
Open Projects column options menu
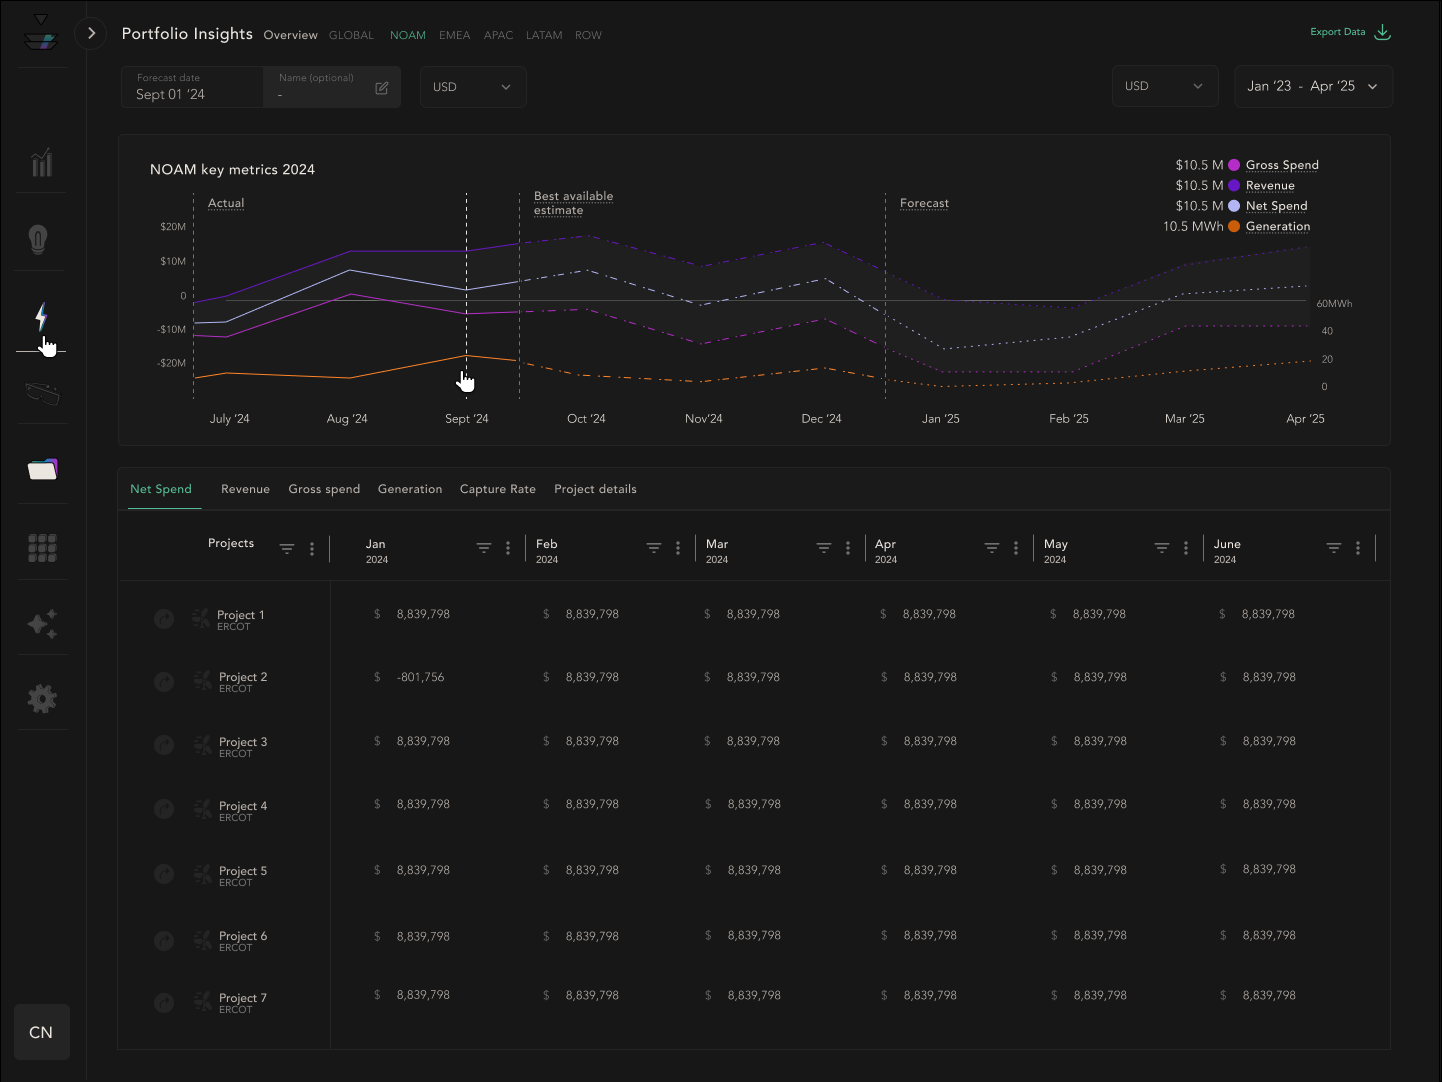point(312,549)
